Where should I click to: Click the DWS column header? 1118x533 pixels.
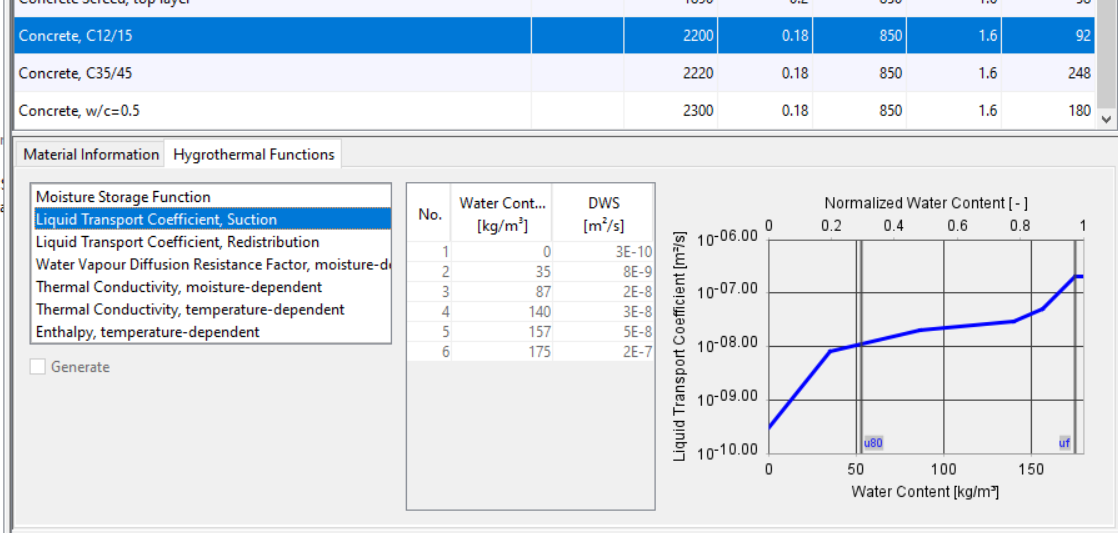(x=603, y=213)
